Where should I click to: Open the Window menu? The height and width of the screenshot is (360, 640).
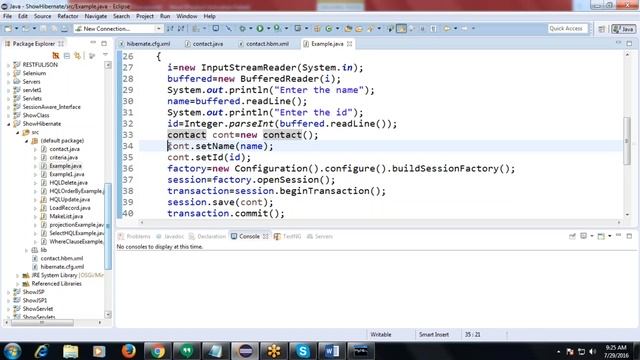click(187, 16)
